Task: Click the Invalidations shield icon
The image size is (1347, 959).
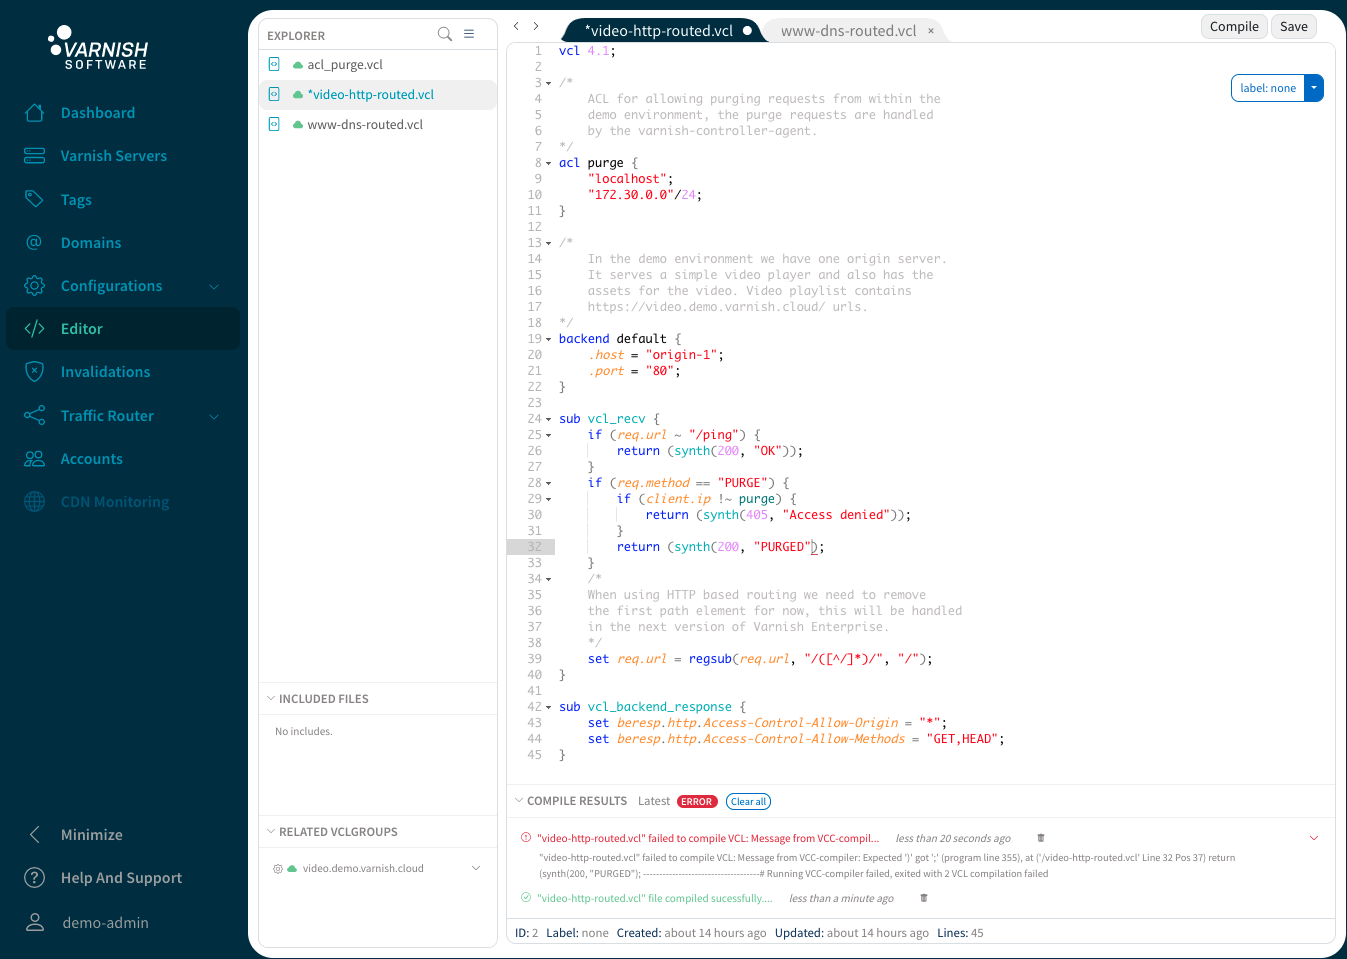Action: pos(35,371)
